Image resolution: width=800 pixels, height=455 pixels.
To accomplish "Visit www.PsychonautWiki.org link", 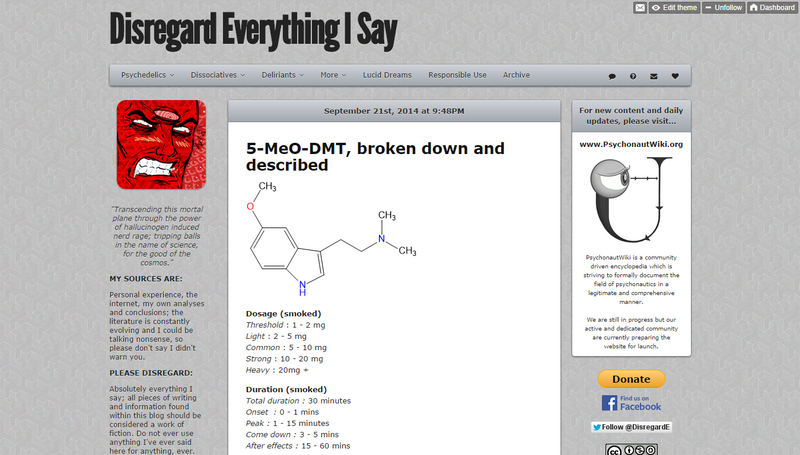I will [631, 144].
